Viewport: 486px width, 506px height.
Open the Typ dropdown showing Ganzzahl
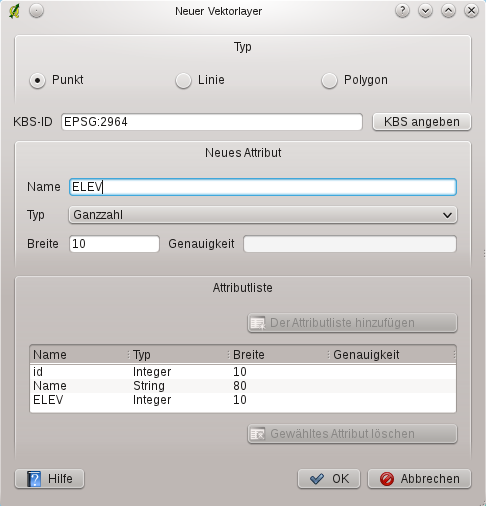click(x=263, y=215)
